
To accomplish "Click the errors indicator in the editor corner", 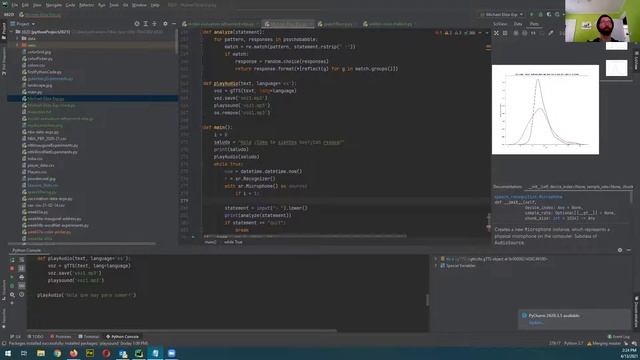I will click(438, 33).
